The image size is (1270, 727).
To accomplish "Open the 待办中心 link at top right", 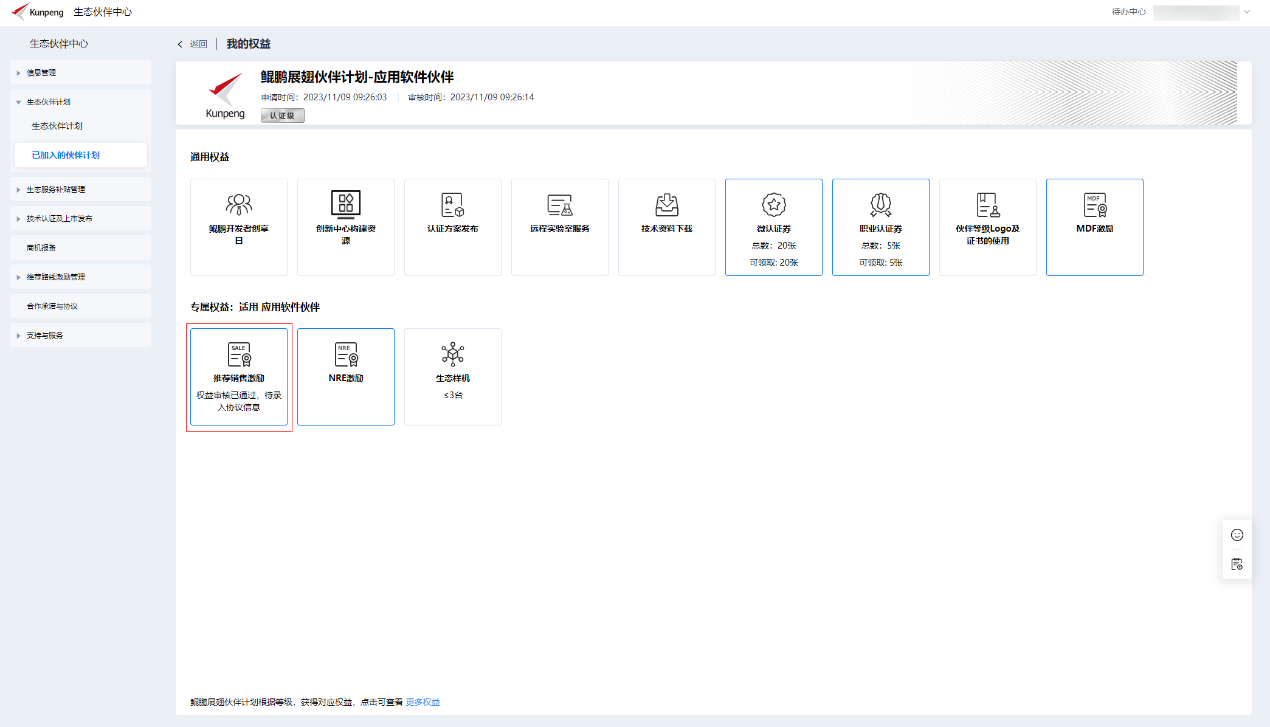I will (1129, 12).
